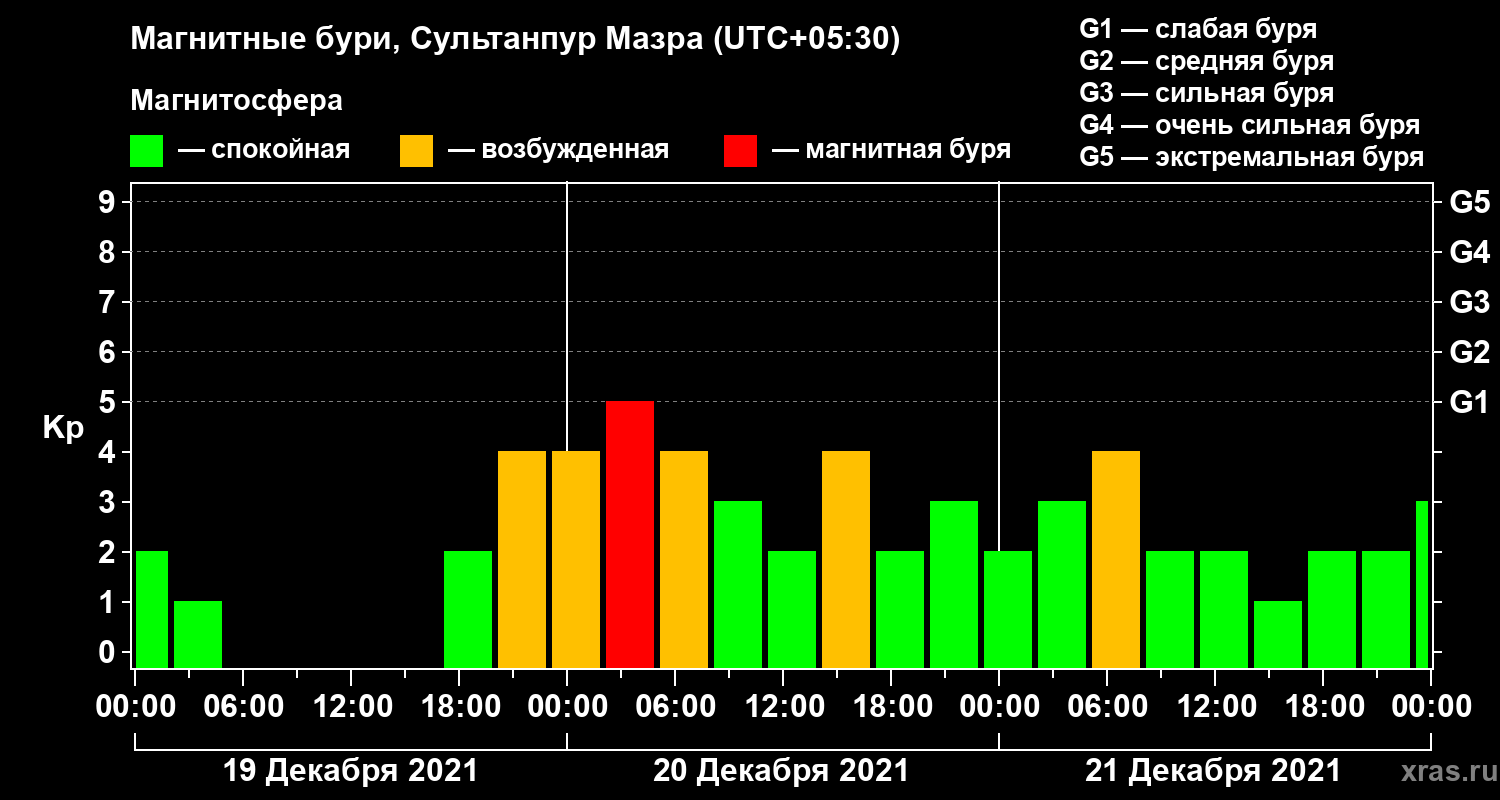
Task: Select the orange bar at 15:00 on 20 Декабря
Action: pos(846,559)
